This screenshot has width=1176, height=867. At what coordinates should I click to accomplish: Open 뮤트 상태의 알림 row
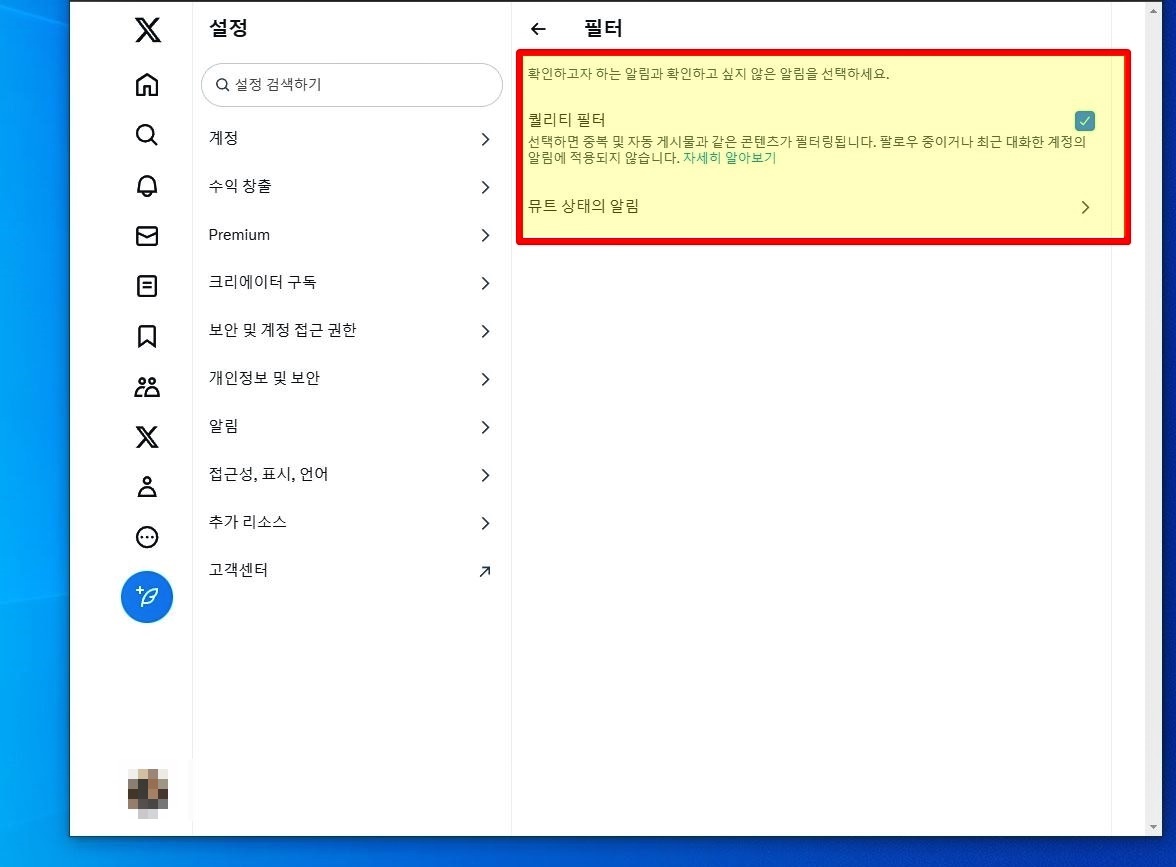pos(811,206)
